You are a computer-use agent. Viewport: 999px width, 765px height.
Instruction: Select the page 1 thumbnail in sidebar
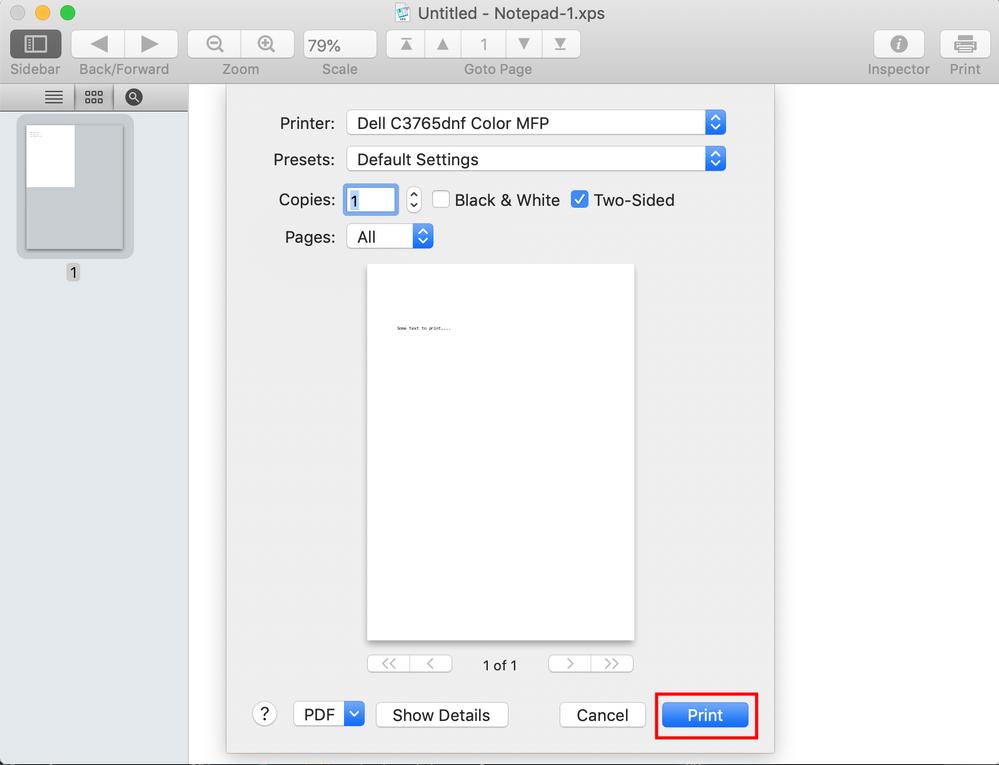pyautogui.click(x=74, y=187)
